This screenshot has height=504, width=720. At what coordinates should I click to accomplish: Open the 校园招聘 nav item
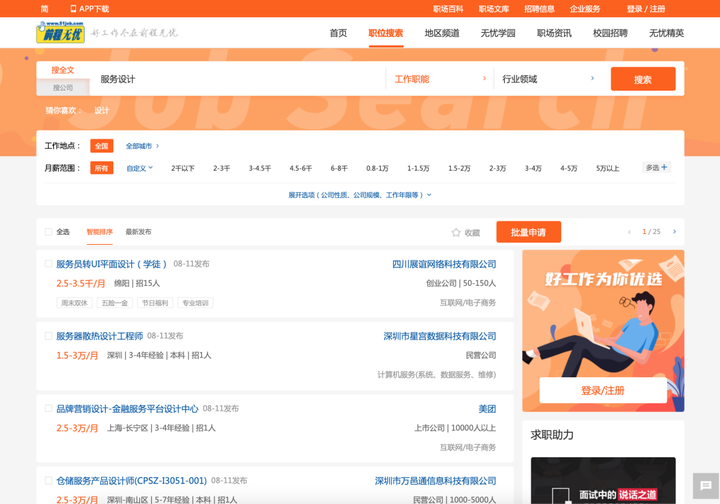pos(610,33)
